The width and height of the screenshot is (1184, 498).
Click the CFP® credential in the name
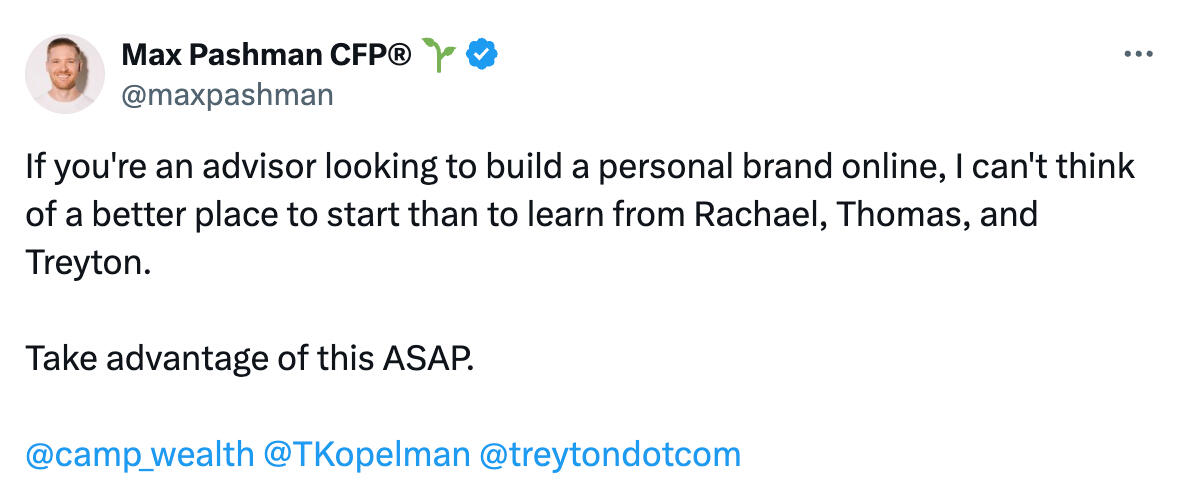[374, 56]
